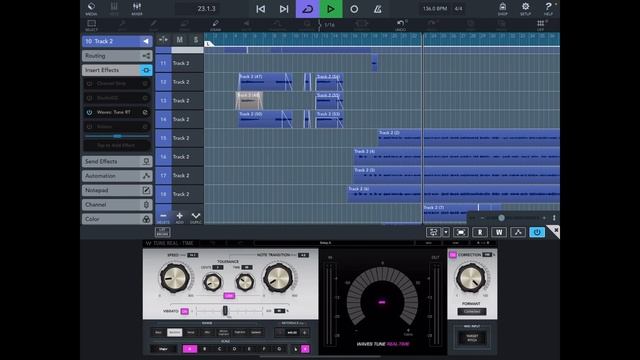Choose the Select tool in the toolbar

(x=91, y=25)
